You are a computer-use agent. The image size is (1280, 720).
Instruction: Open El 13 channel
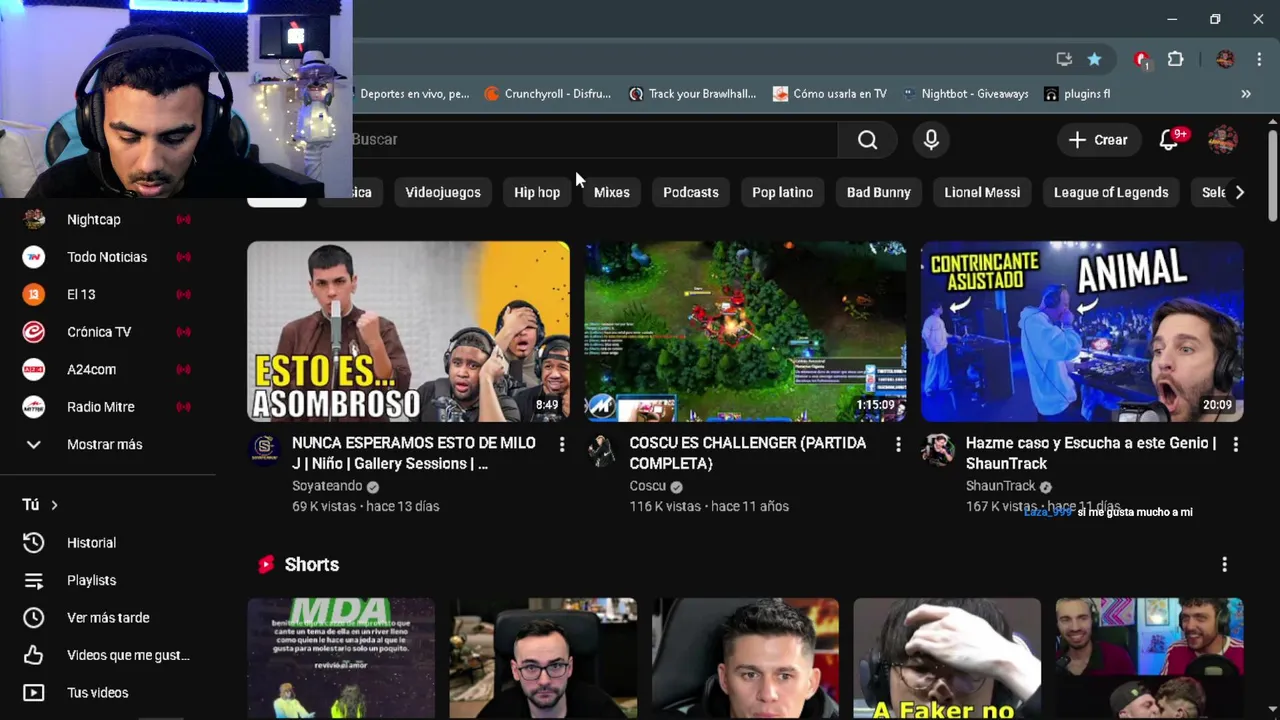click(108, 294)
